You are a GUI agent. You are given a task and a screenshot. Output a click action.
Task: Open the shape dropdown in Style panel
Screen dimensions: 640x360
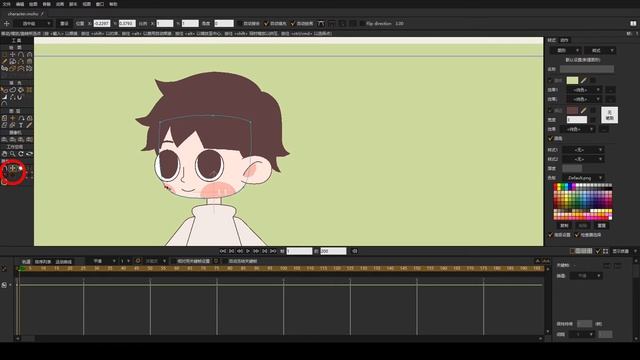tap(565, 51)
